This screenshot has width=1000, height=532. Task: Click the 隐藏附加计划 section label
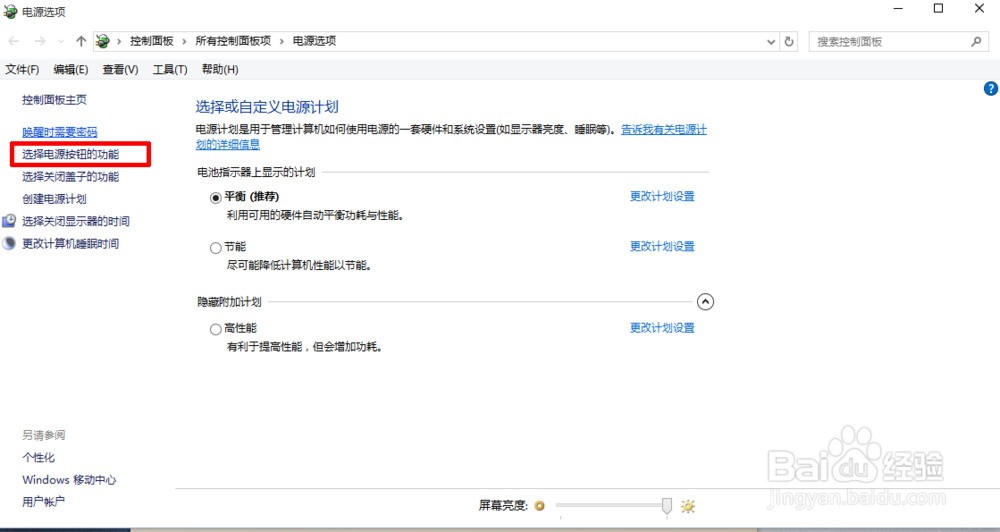click(x=229, y=302)
